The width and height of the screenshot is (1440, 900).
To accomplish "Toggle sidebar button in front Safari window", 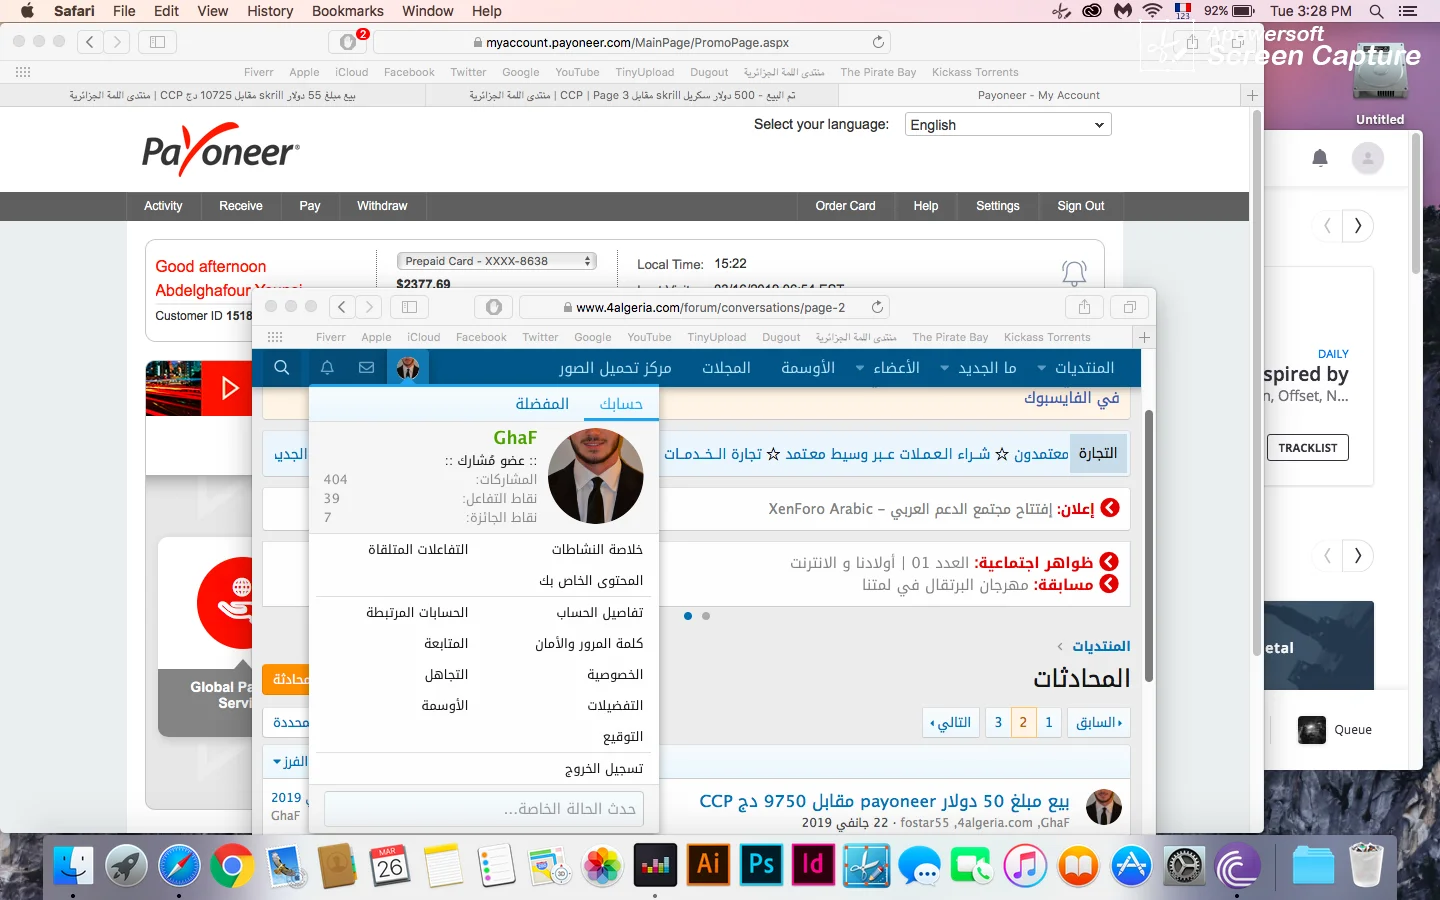I will pos(409,307).
